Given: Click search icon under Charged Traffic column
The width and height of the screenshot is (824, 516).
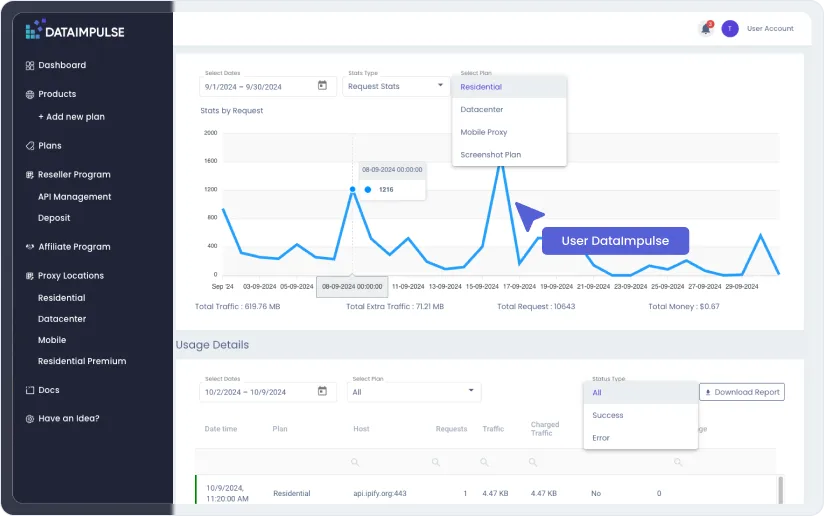Looking at the screenshot, I should [532, 462].
